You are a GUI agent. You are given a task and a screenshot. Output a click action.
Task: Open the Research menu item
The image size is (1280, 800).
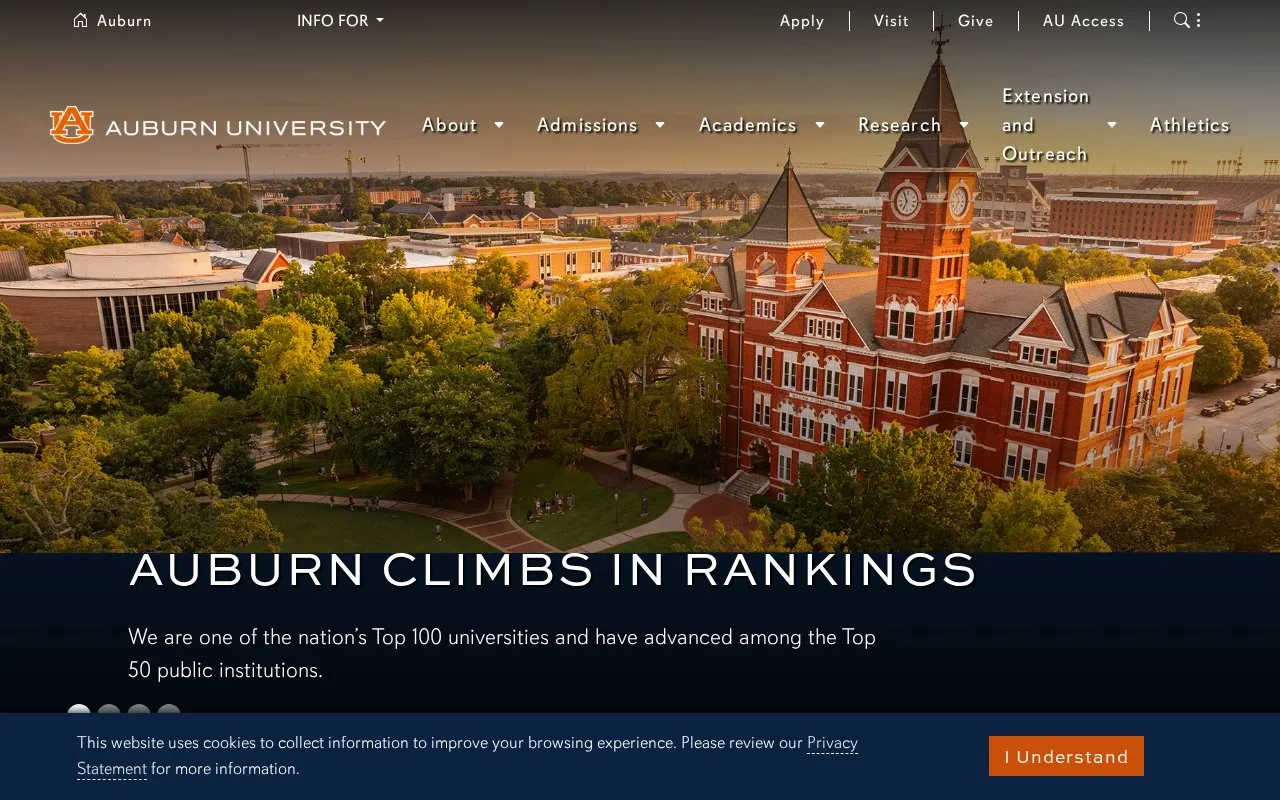(x=900, y=125)
